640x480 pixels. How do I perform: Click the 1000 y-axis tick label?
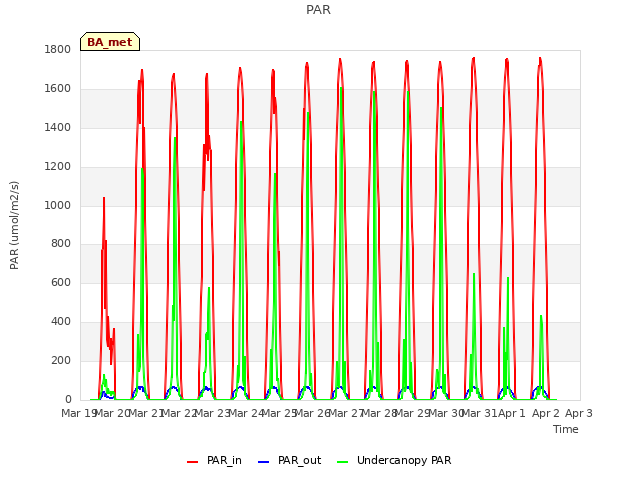[58, 205]
